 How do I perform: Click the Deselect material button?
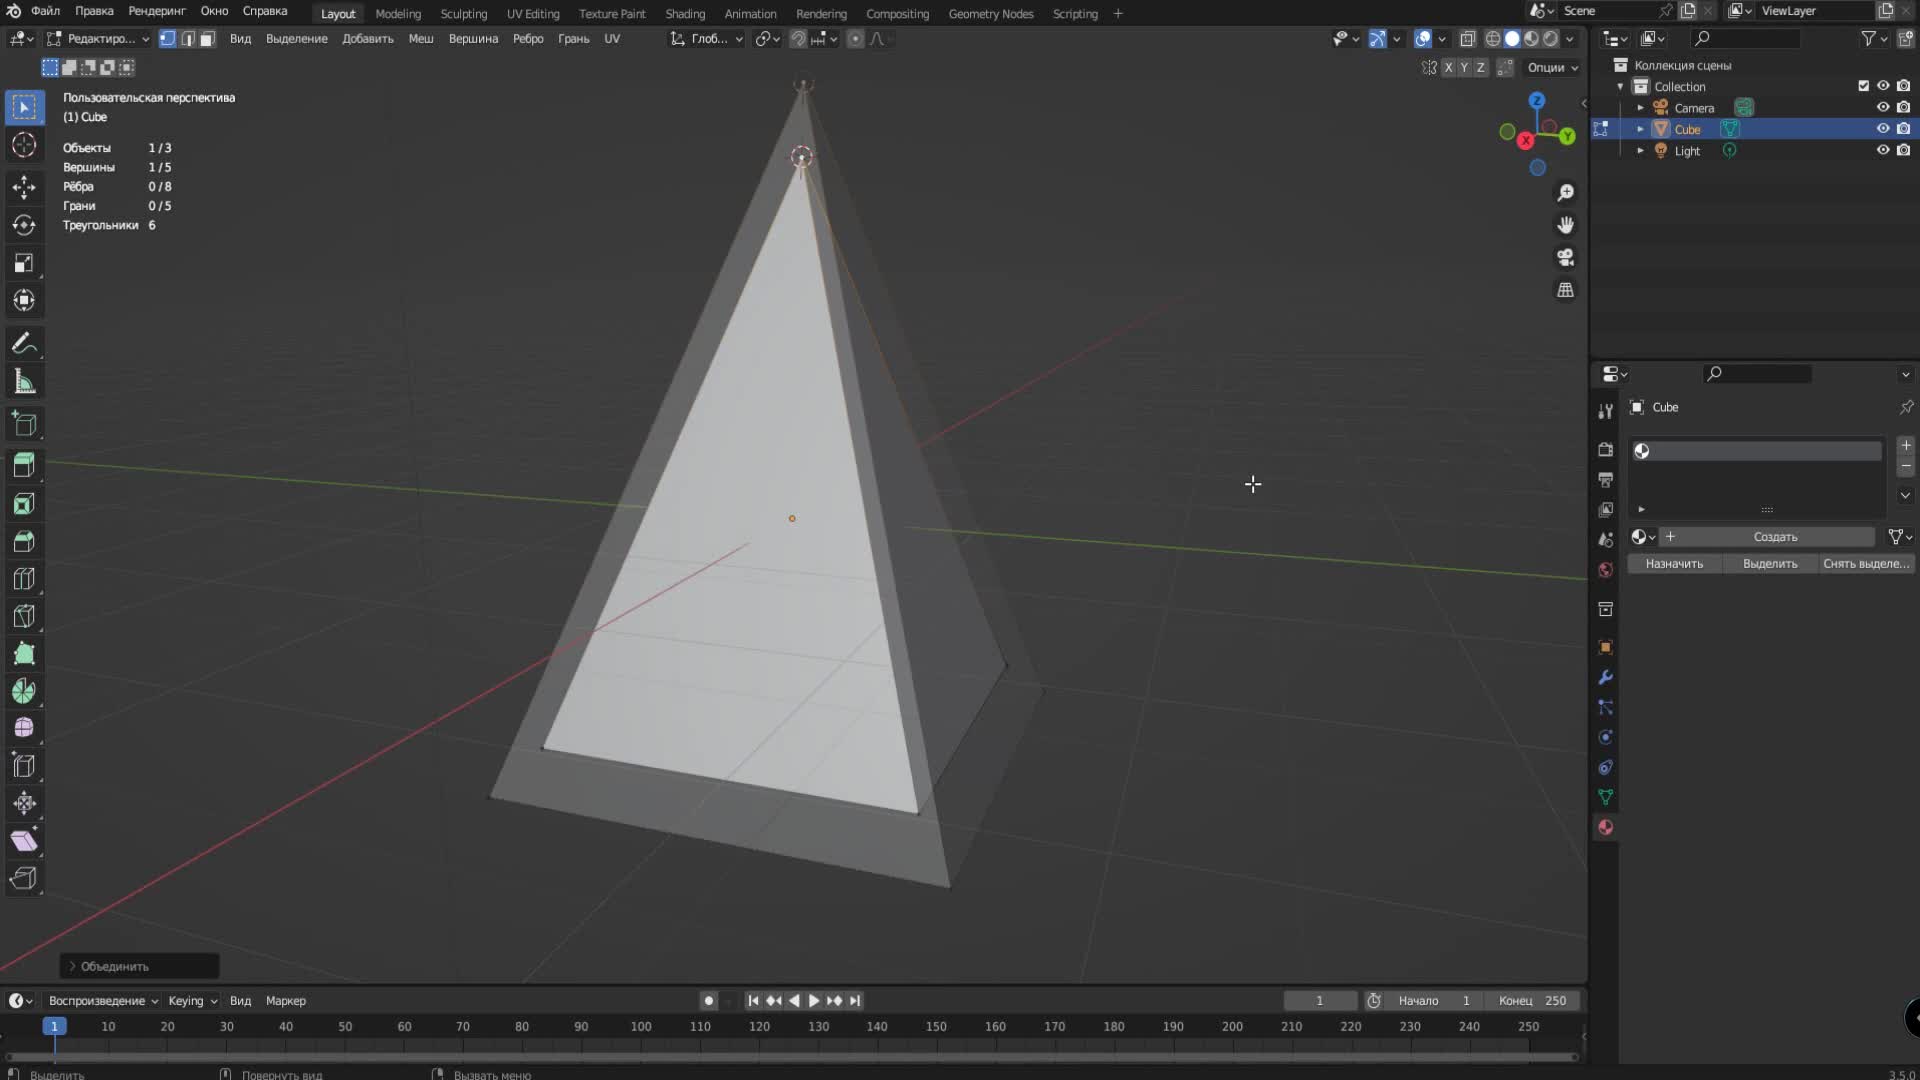pos(1866,564)
